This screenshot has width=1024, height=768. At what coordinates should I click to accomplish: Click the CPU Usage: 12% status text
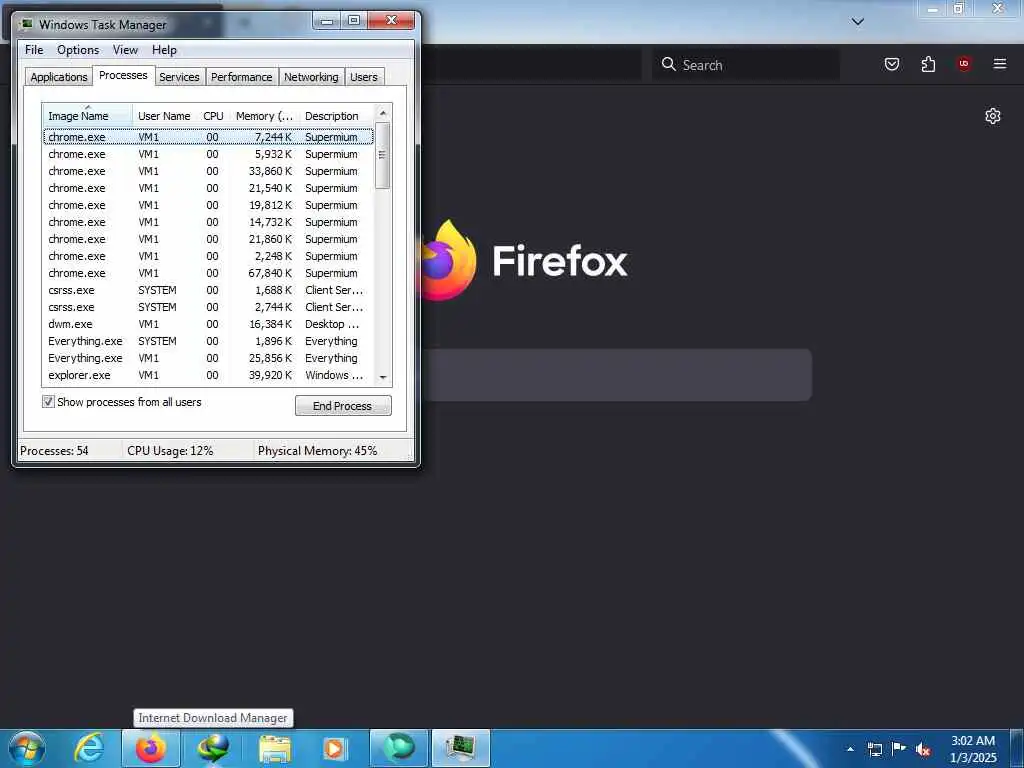(170, 451)
